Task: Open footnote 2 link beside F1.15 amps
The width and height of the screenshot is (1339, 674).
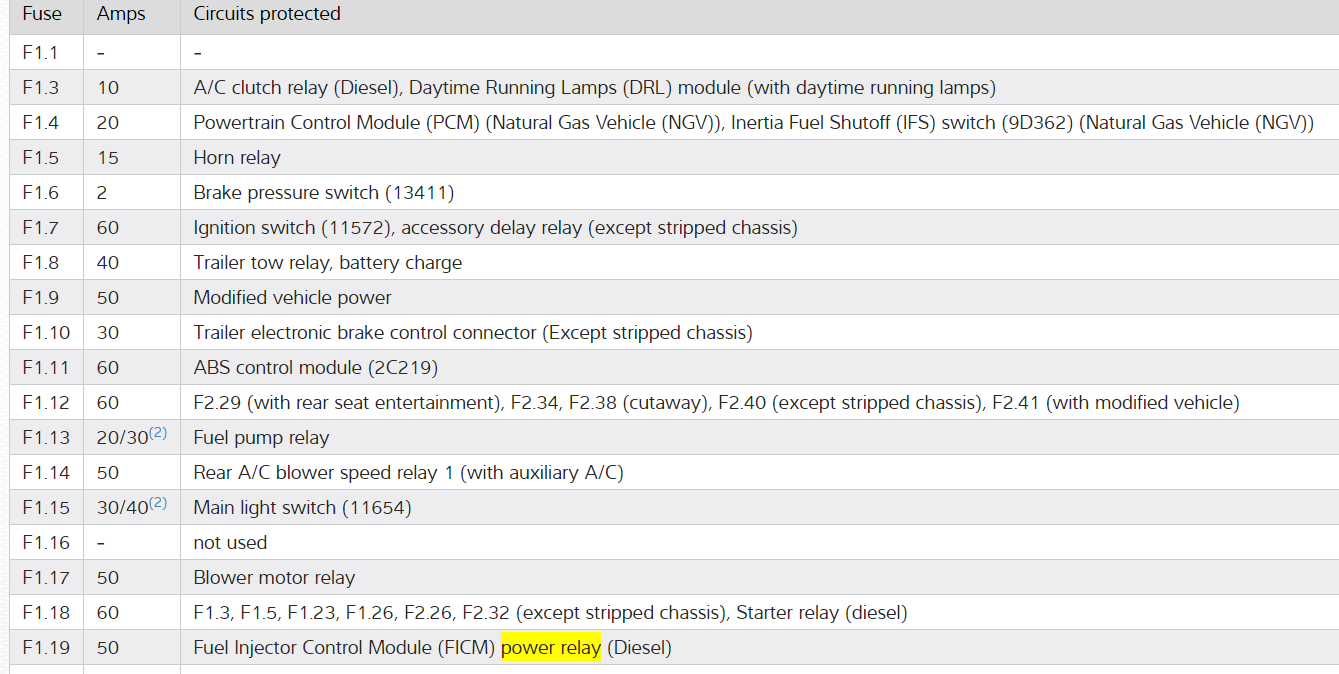Action: (158, 503)
